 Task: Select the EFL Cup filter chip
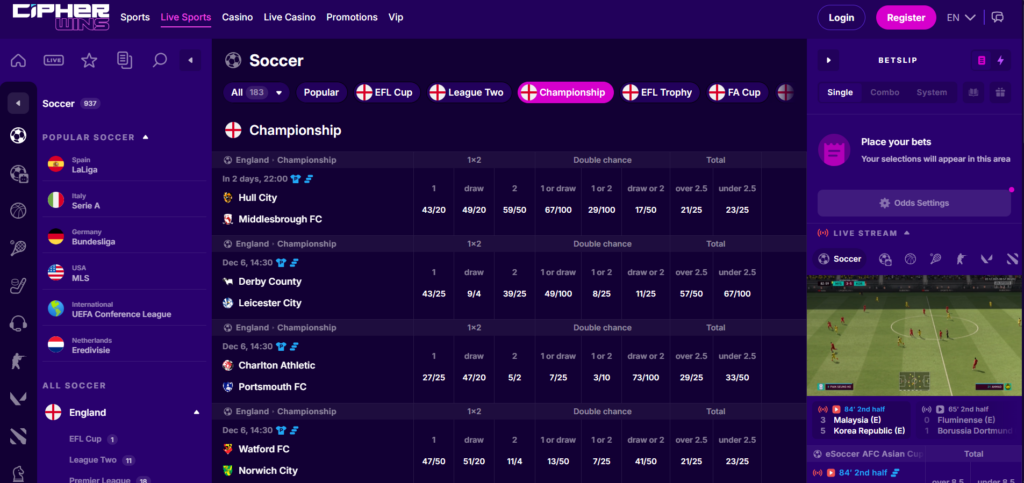click(x=387, y=93)
